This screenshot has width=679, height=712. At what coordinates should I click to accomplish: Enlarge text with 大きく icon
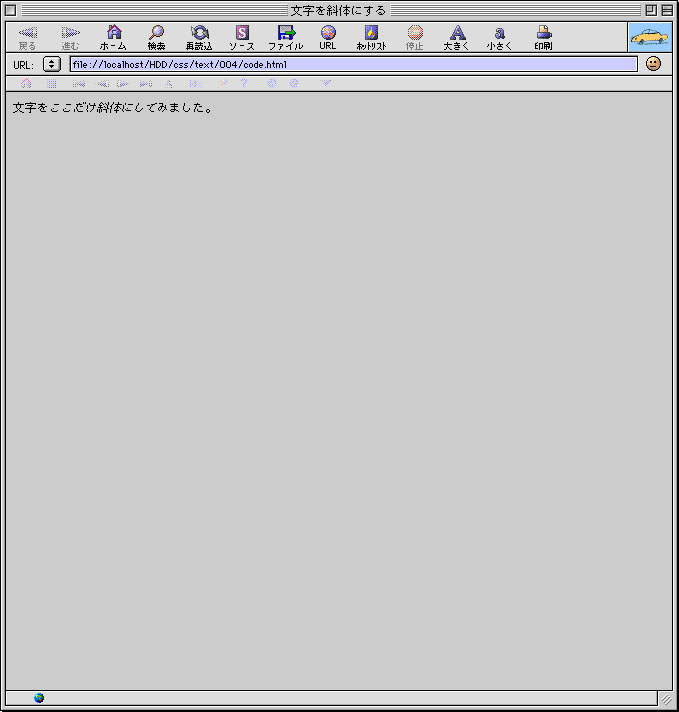(457, 33)
